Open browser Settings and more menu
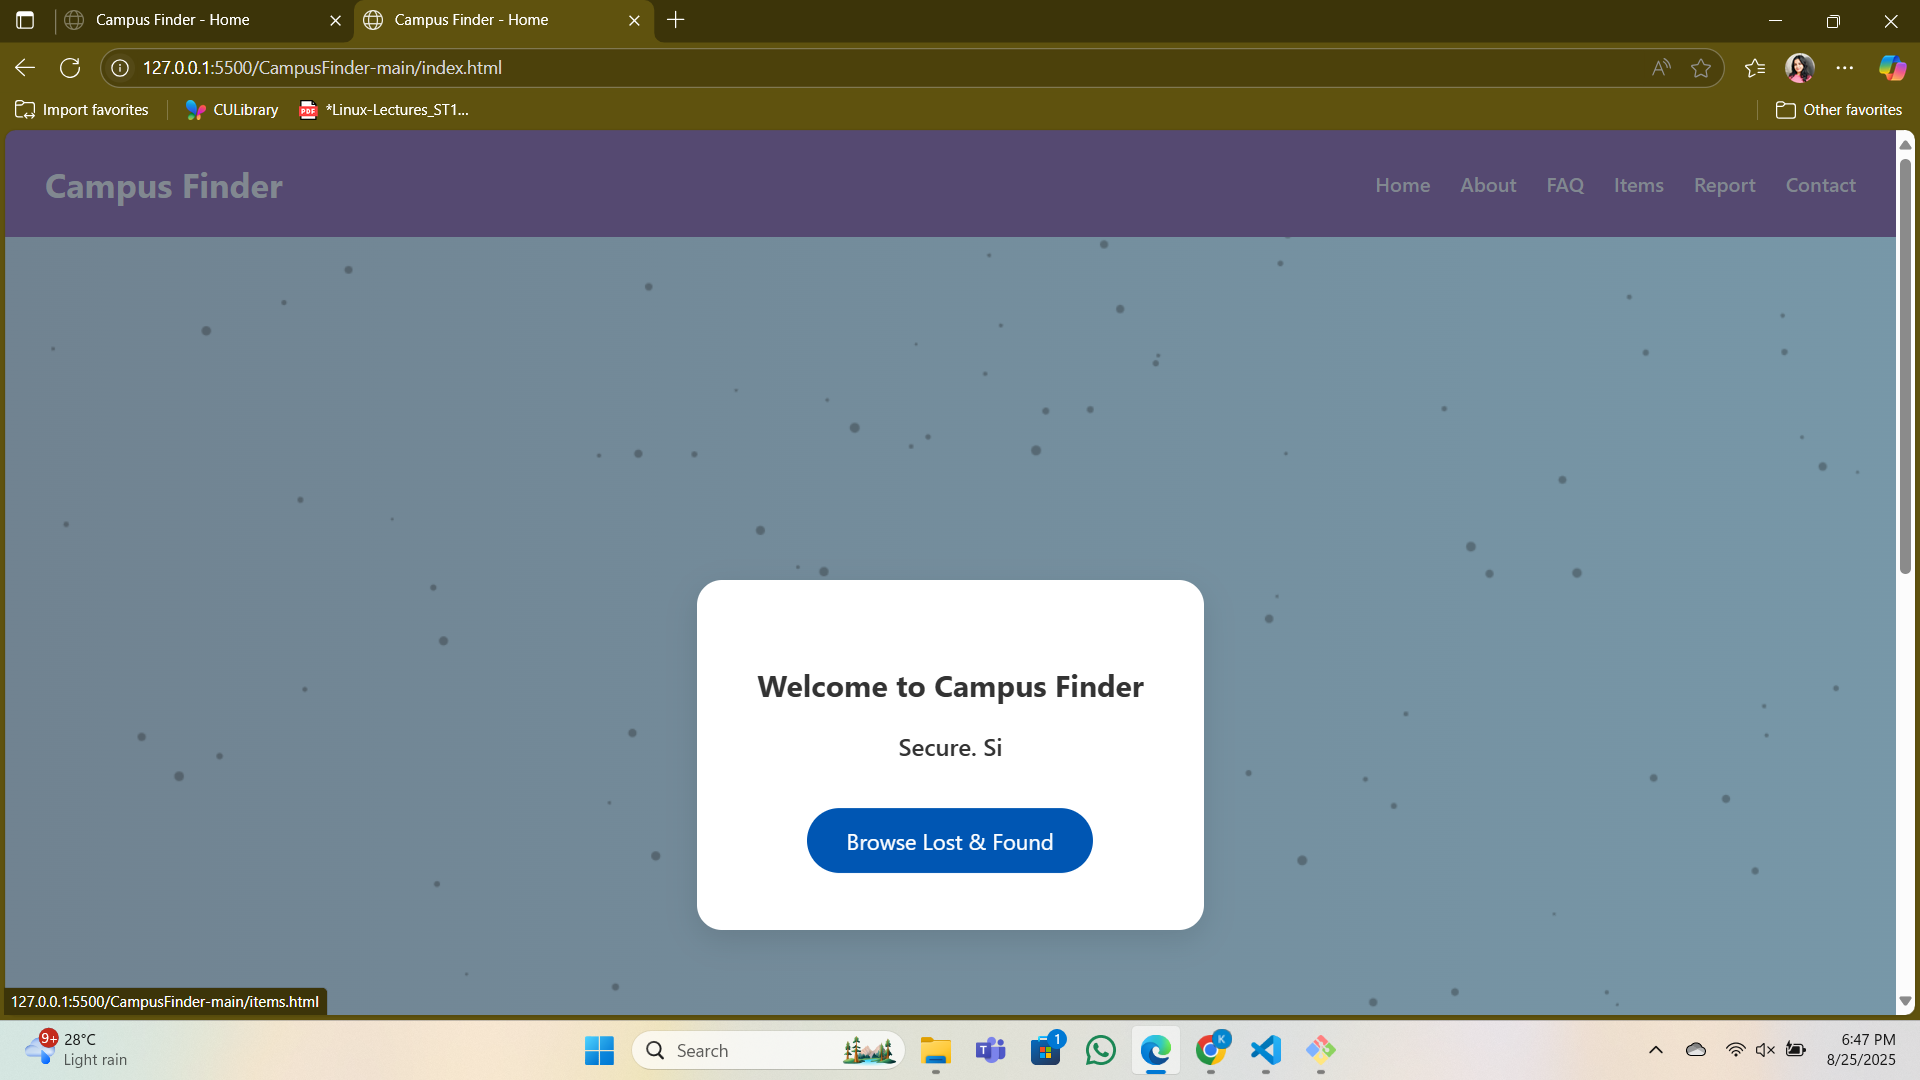1920x1080 pixels. click(1845, 68)
